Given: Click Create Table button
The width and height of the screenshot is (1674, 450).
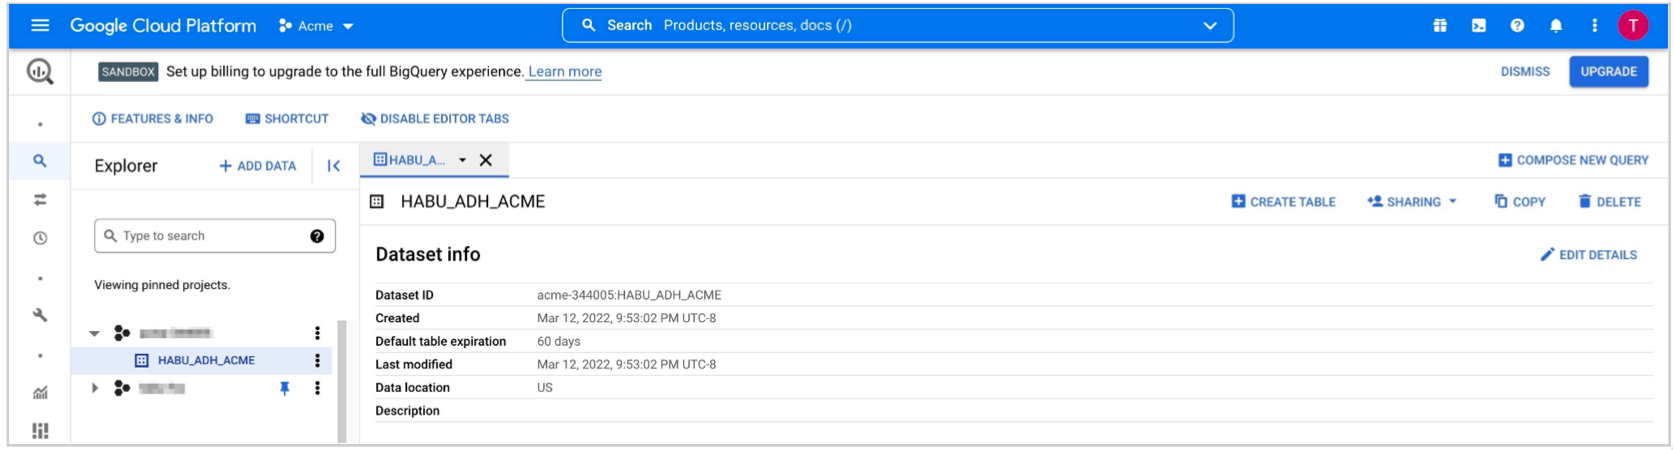Looking at the screenshot, I should pos(1283,202).
